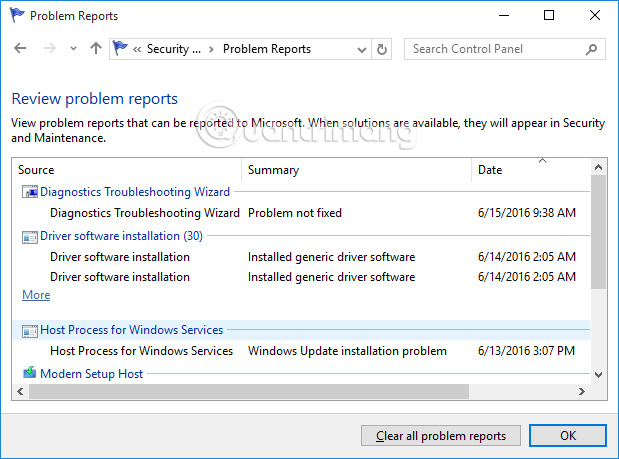The width and height of the screenshot is (619, 459).
Task: Go up one level with up arrow
Action: [96, 49]
